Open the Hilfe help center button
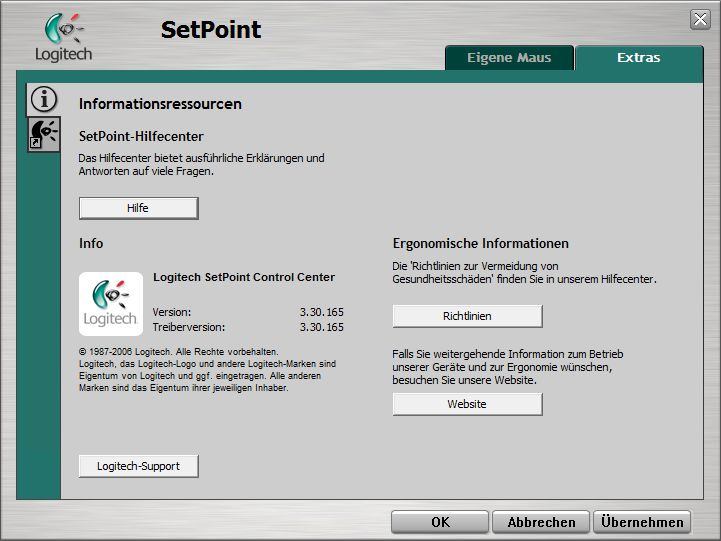Image resolution: width=721 pixels, height=541 pixels. 138,208
